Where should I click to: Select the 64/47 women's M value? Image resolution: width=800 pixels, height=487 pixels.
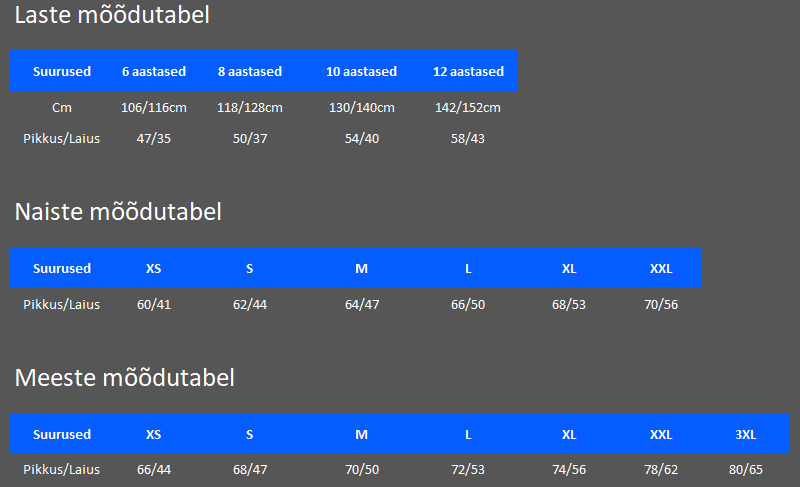(x=361, y=304)
